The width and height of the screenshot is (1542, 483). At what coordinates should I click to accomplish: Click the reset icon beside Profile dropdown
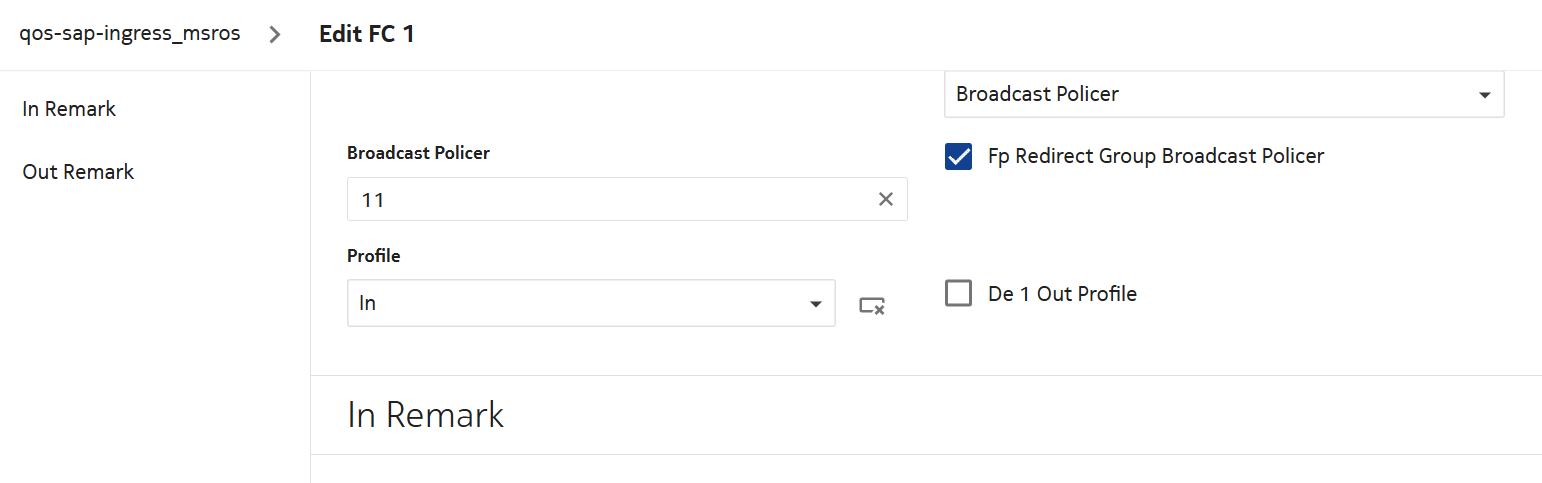872,305
